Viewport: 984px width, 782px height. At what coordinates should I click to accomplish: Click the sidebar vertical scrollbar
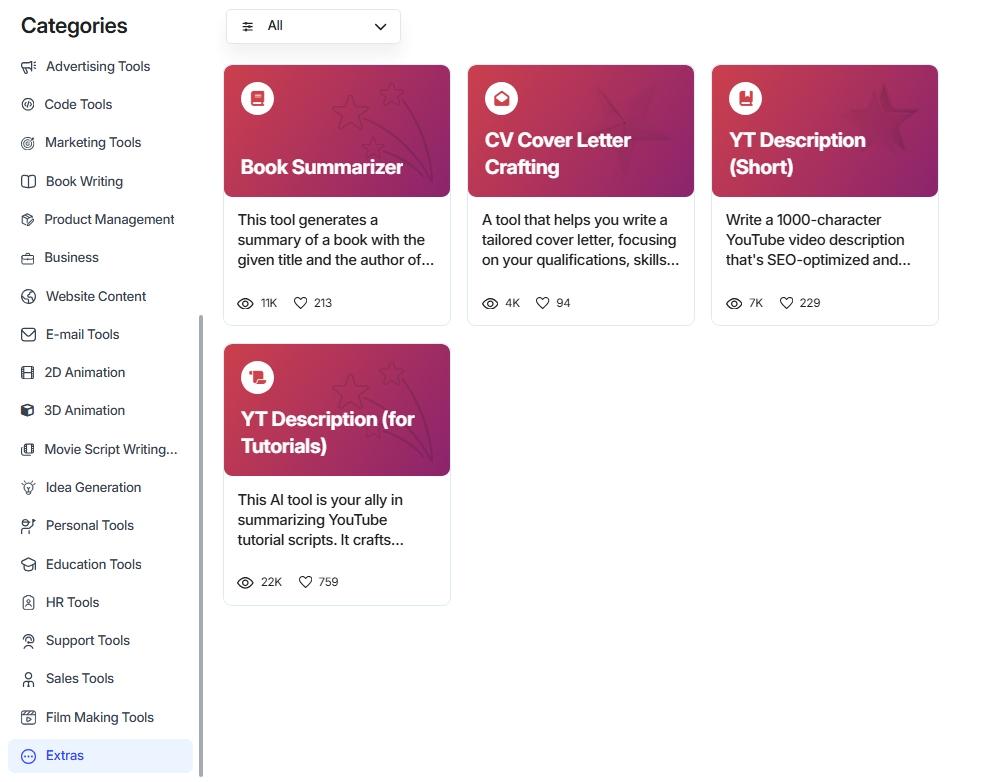[x=201, y=545]
